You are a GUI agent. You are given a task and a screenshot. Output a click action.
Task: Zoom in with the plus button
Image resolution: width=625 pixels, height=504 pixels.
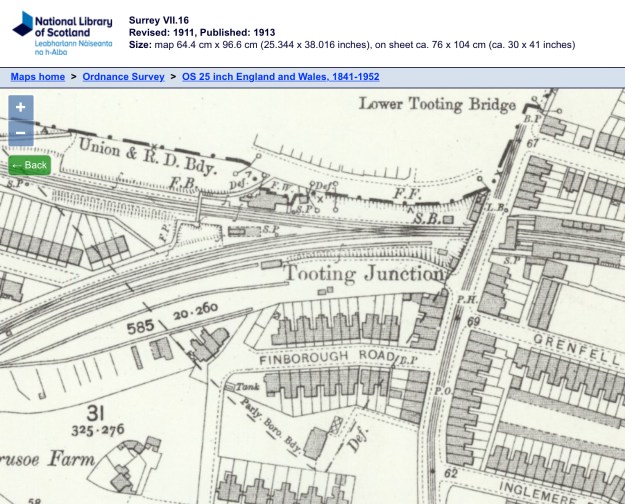[21, 107]
